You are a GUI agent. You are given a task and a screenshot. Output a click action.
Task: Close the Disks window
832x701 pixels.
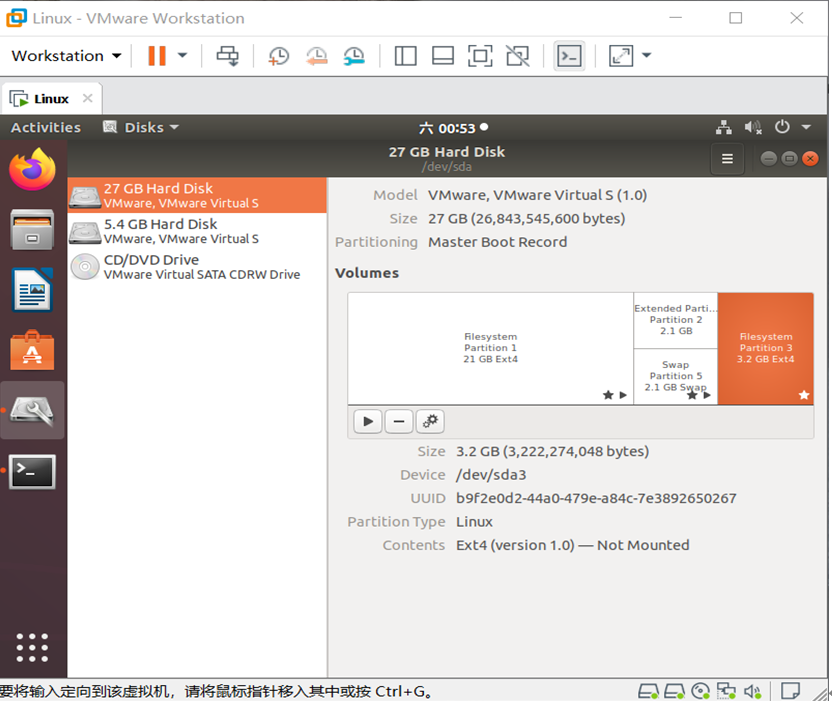pyautogui.click(x=810, y=158)
